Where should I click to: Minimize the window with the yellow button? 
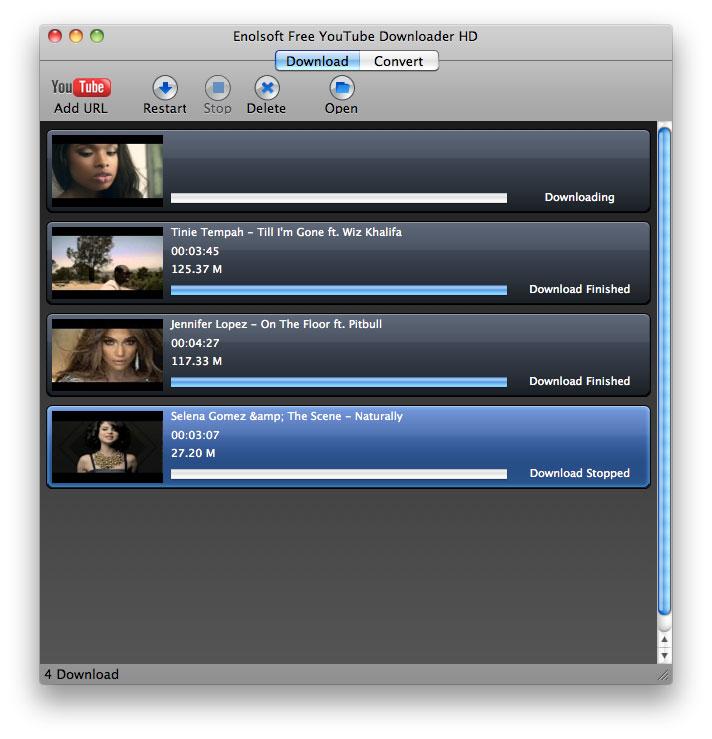76,36
